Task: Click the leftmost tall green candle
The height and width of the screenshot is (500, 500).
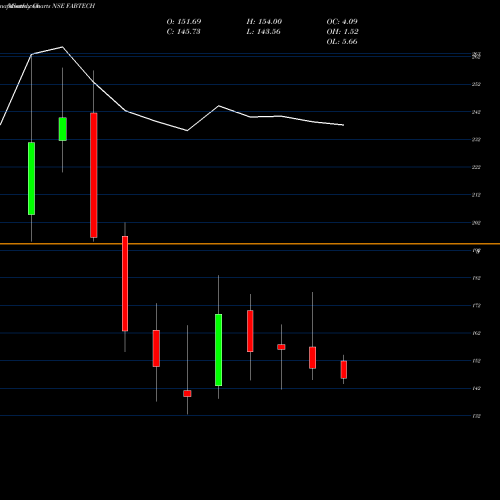Action: 31,178
